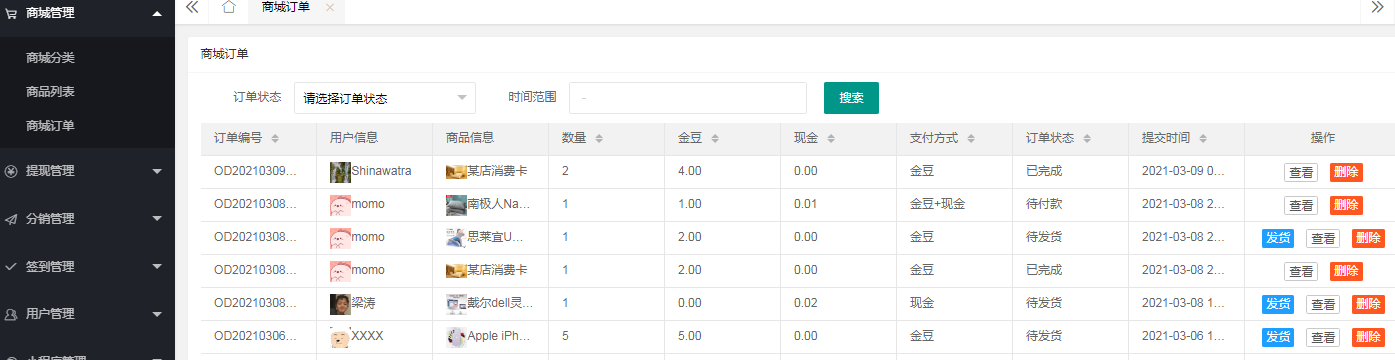Collapse the 商城管理 menu section
The width and height of the screenshot is (1395, 360).
pos(157,13)
